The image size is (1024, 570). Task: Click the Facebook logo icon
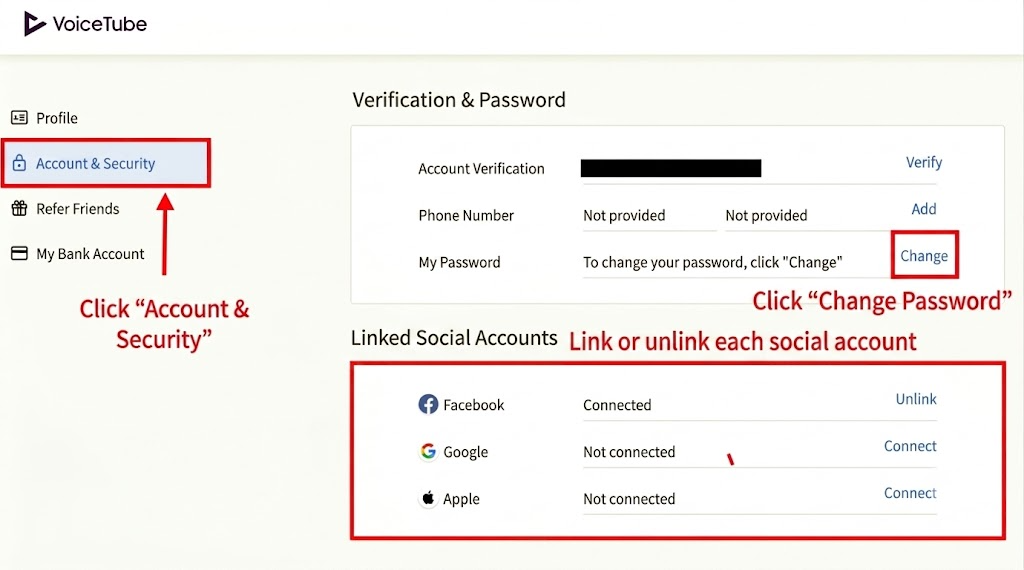[428, 404]
